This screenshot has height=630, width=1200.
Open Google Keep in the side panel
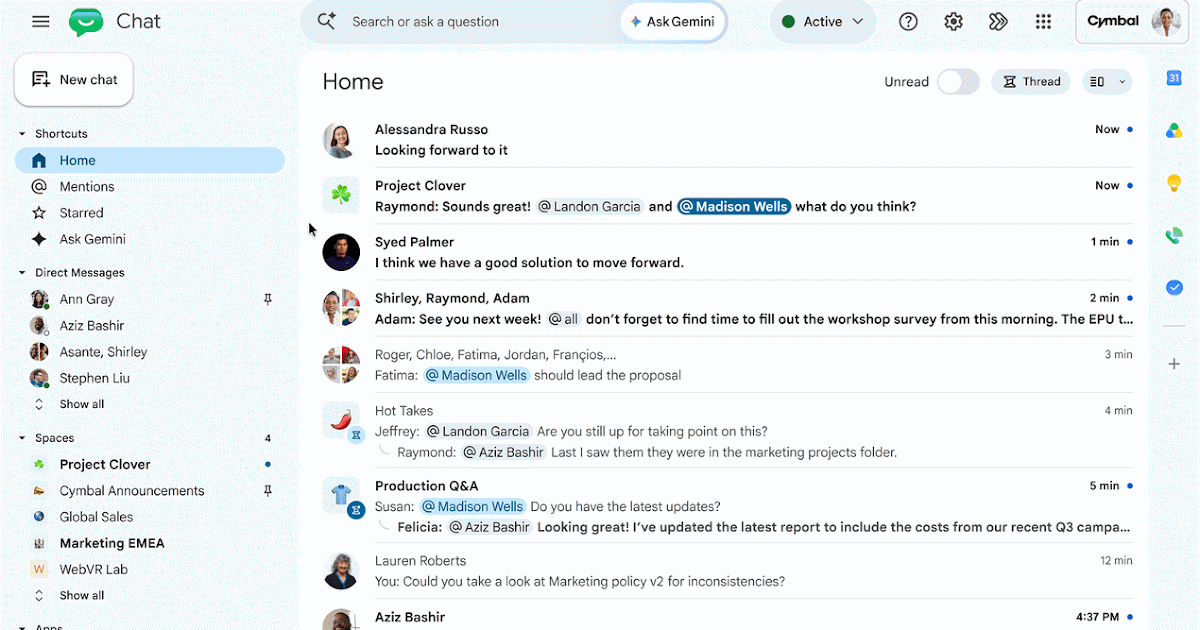(x=1174, y=183)
